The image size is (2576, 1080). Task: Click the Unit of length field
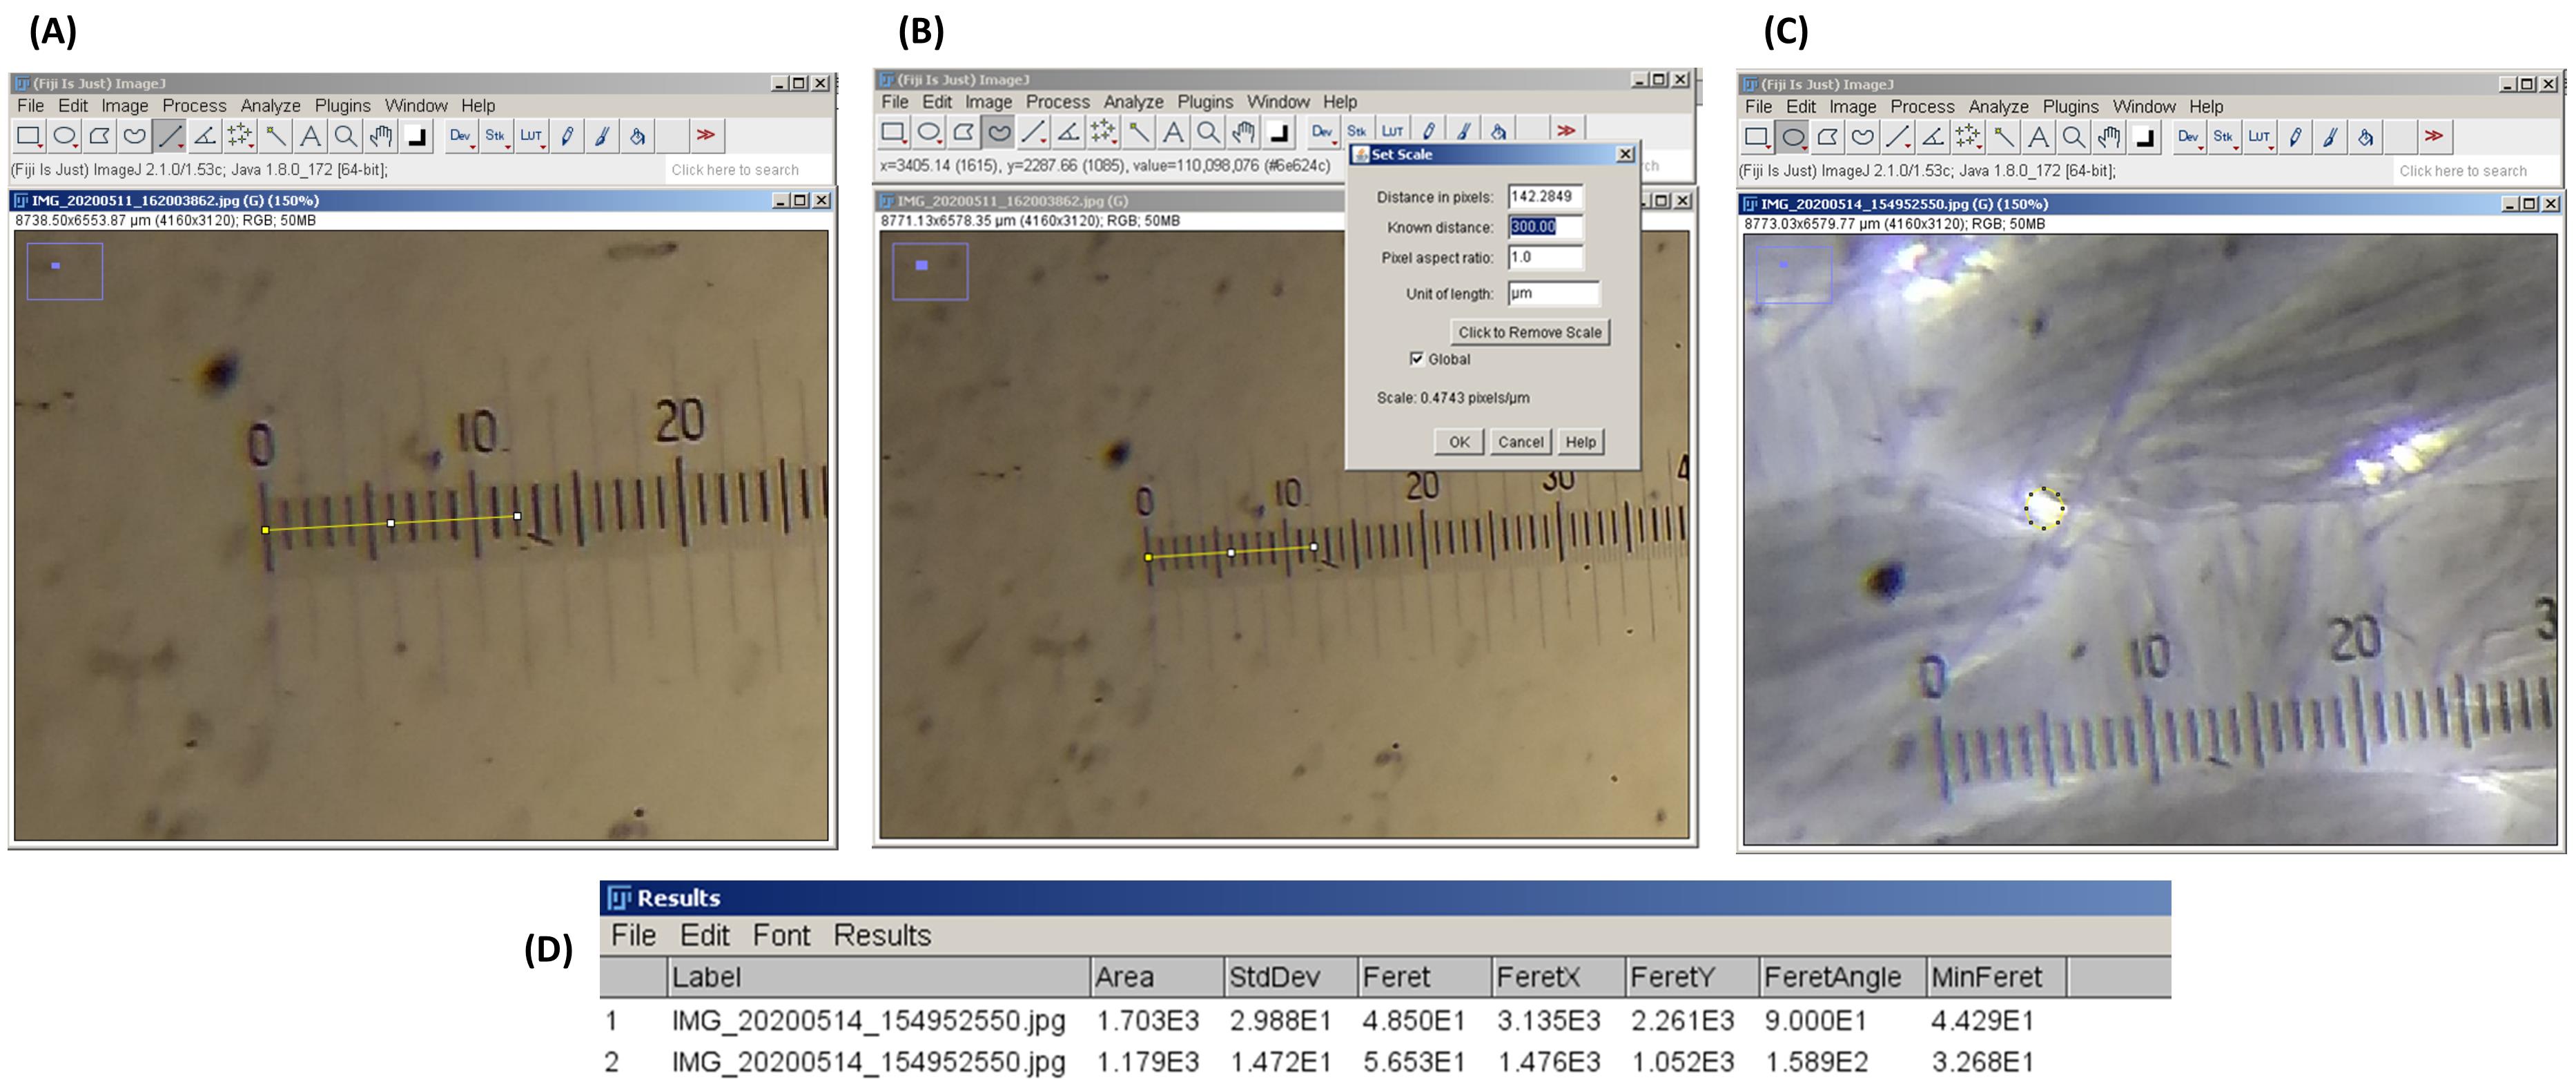[x=1553, y=293]
